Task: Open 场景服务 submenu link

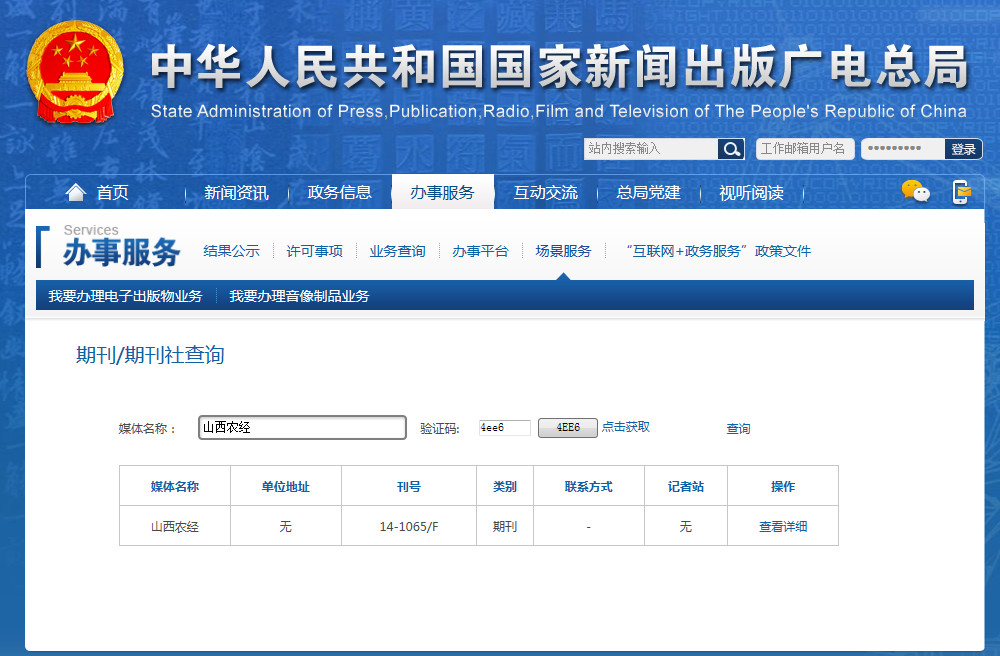Action: [563, 251]
